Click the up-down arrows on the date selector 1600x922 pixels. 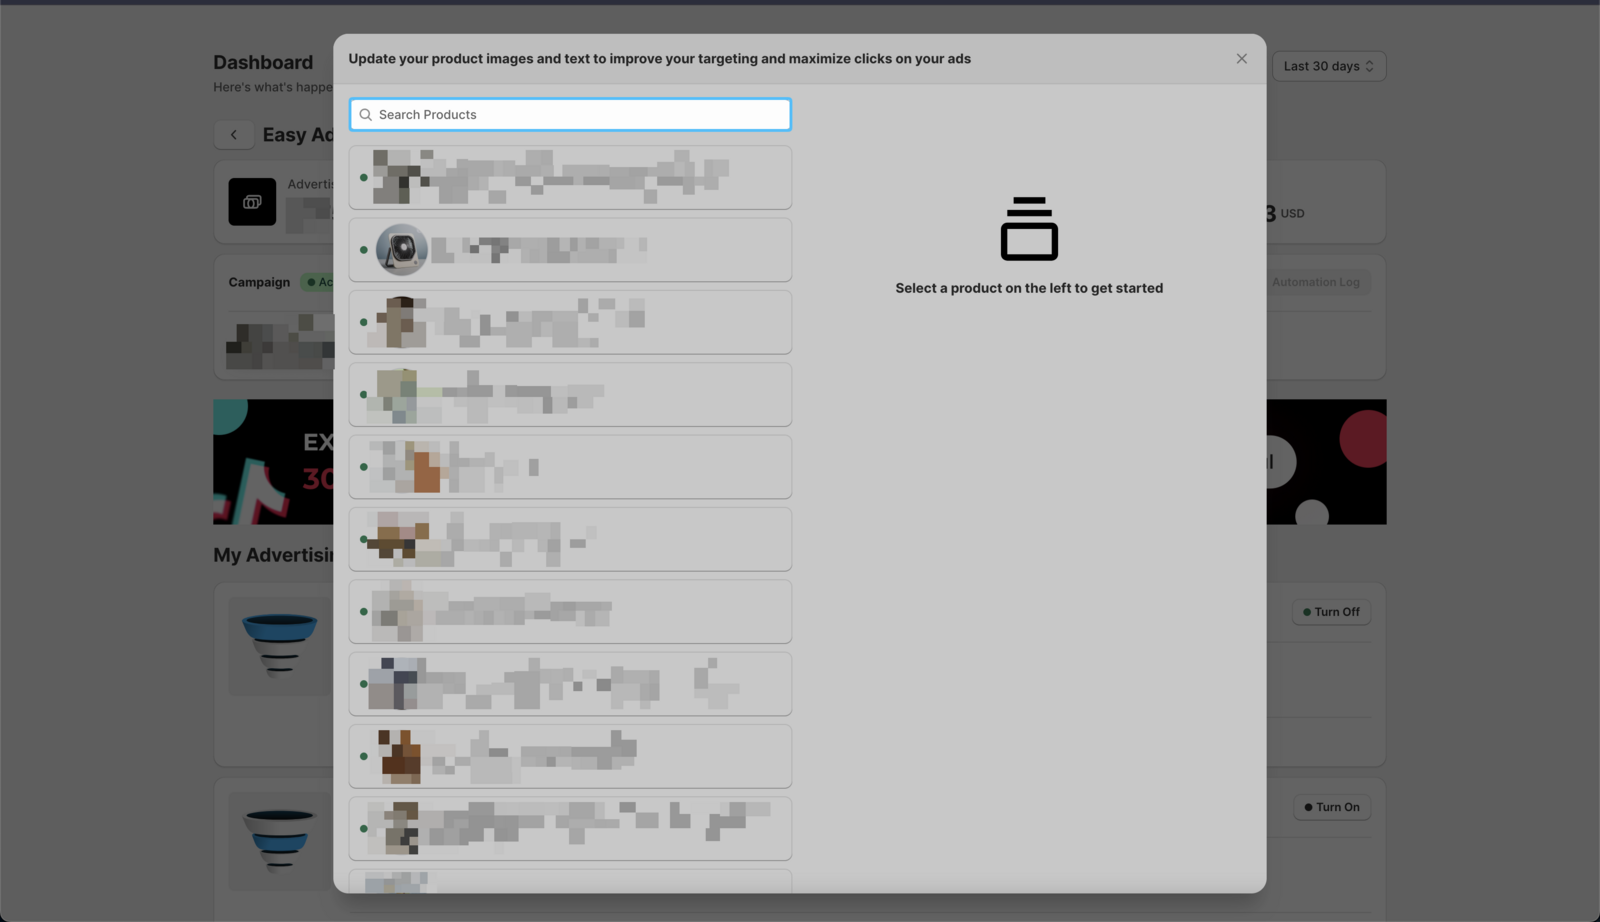[x=1369, y=66]
